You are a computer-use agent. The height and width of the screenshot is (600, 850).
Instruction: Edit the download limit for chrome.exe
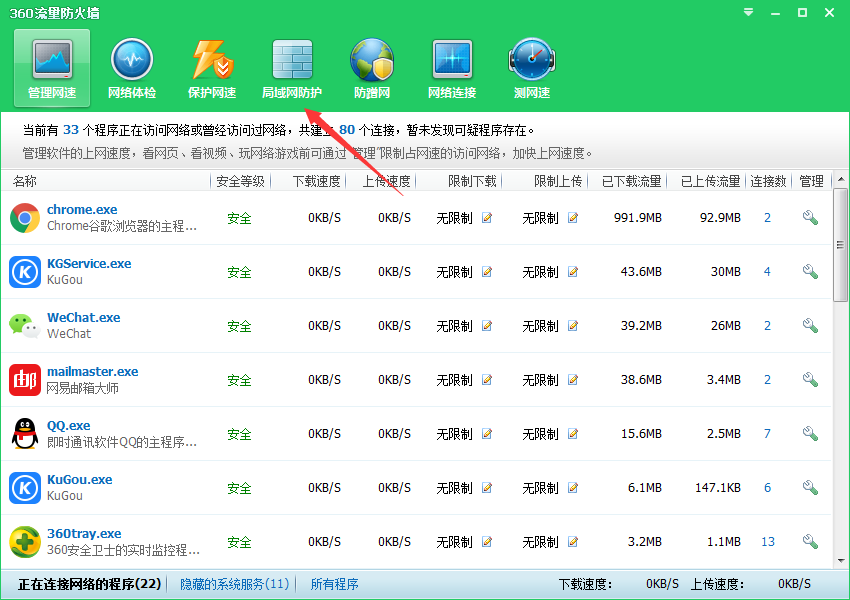488,214
